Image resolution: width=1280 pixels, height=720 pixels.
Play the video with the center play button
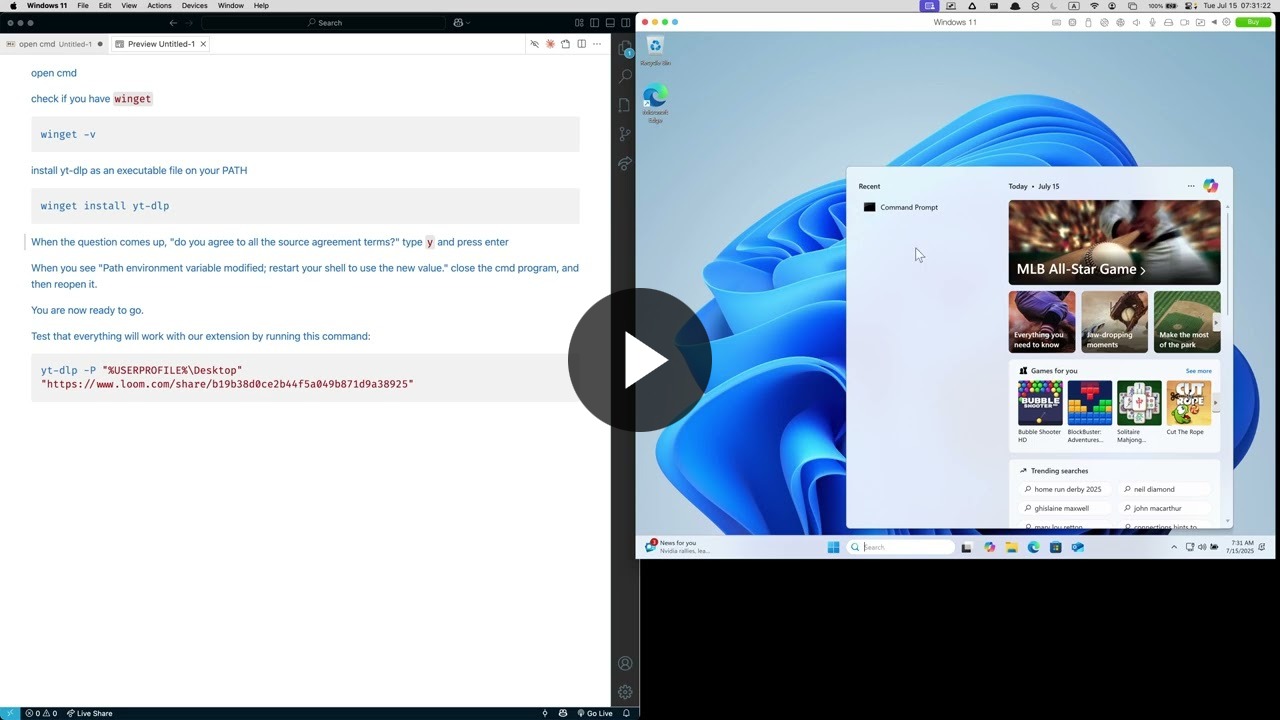[x=640, y=360]
